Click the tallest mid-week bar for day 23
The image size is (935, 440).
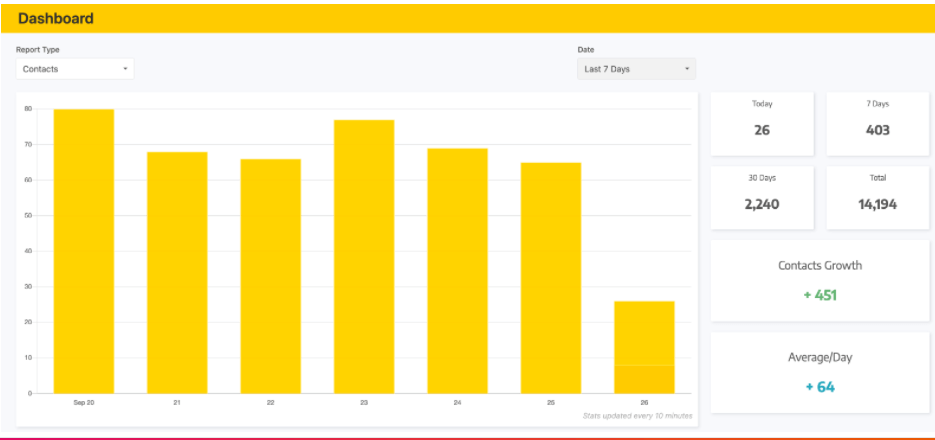[364, 256]
